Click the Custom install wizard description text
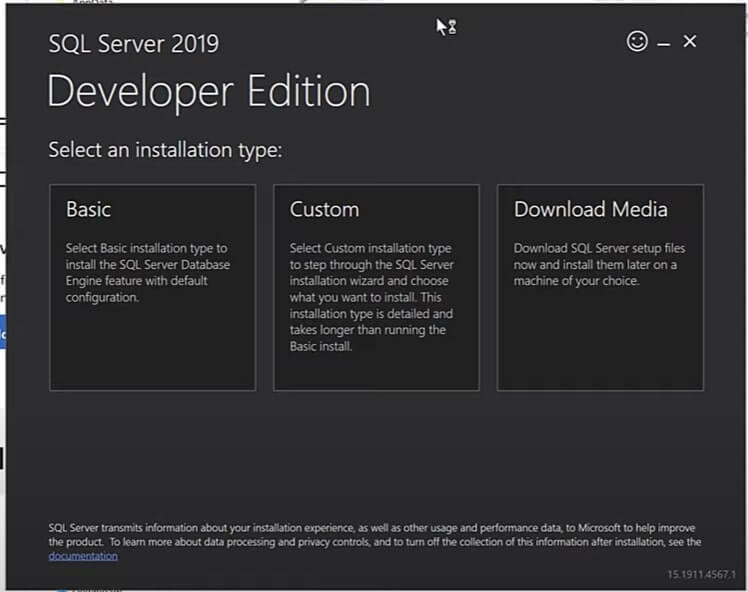 point(372,297)
